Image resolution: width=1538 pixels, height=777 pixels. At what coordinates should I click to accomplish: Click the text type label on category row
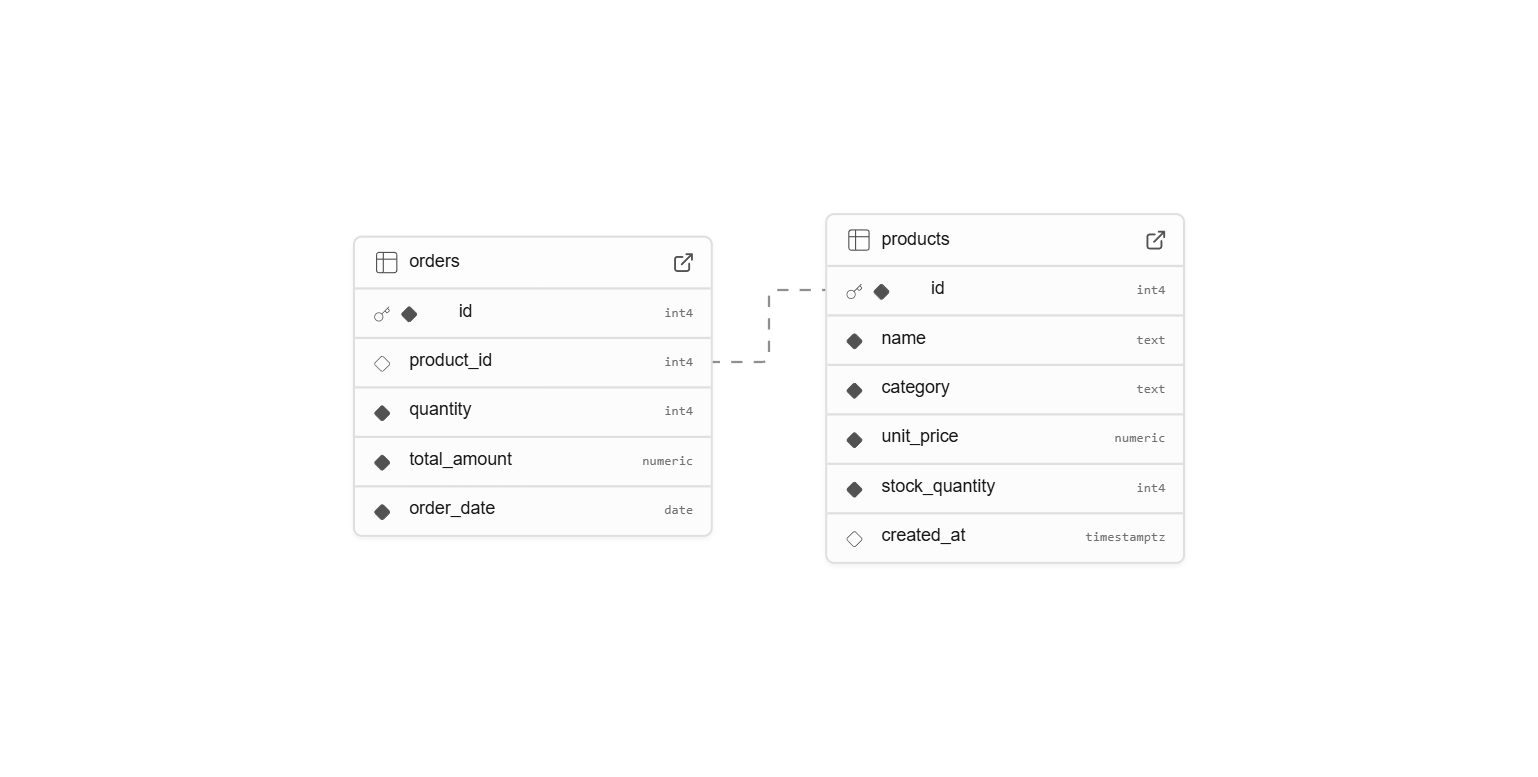1151,389
